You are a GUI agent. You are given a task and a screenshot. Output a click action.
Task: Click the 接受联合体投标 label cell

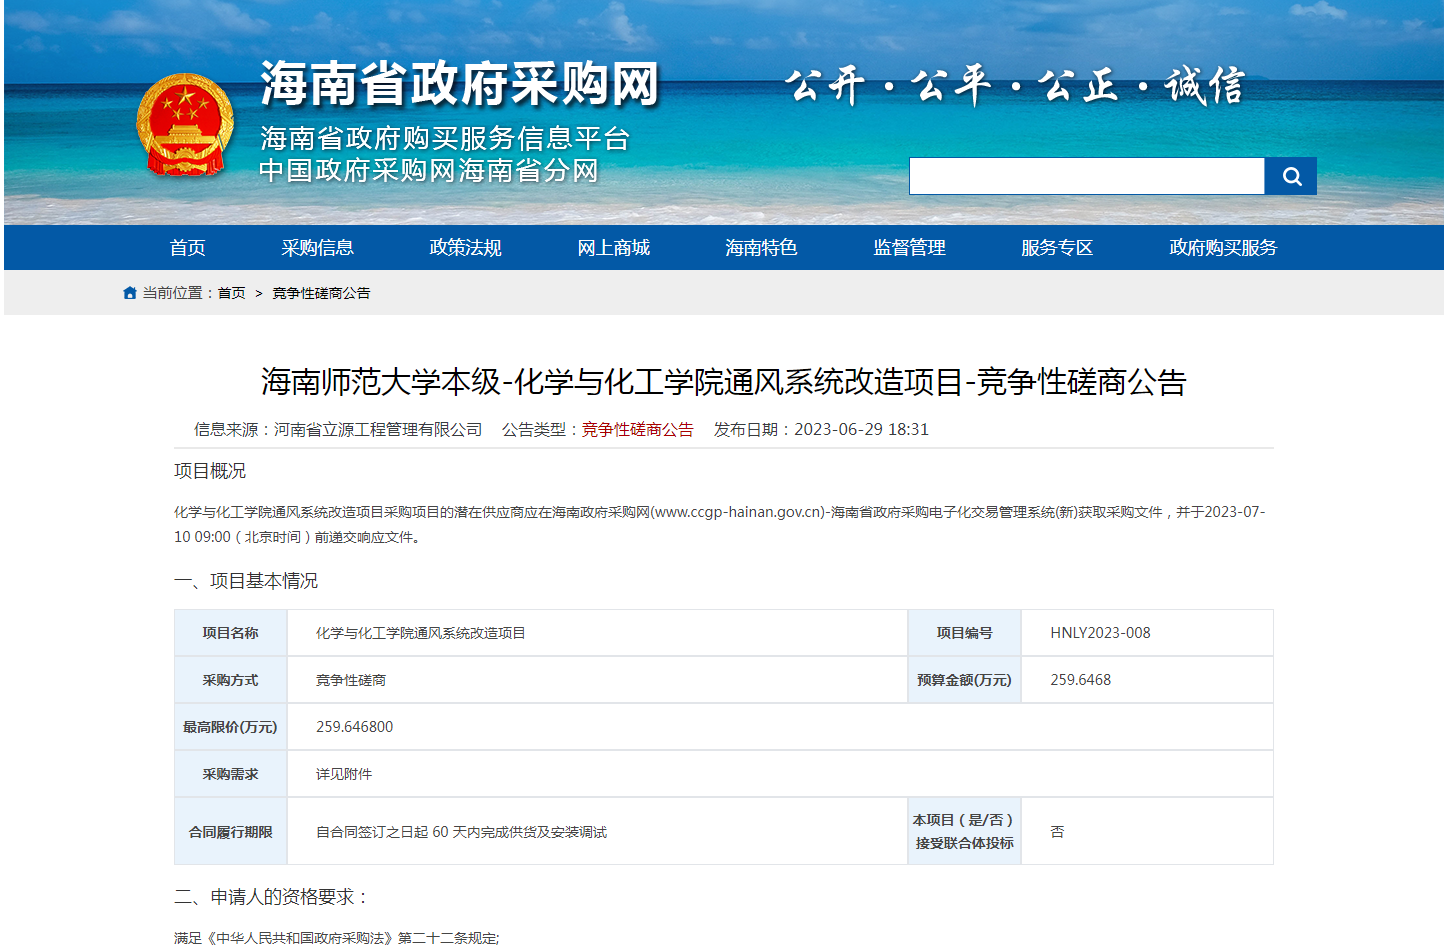964,832
